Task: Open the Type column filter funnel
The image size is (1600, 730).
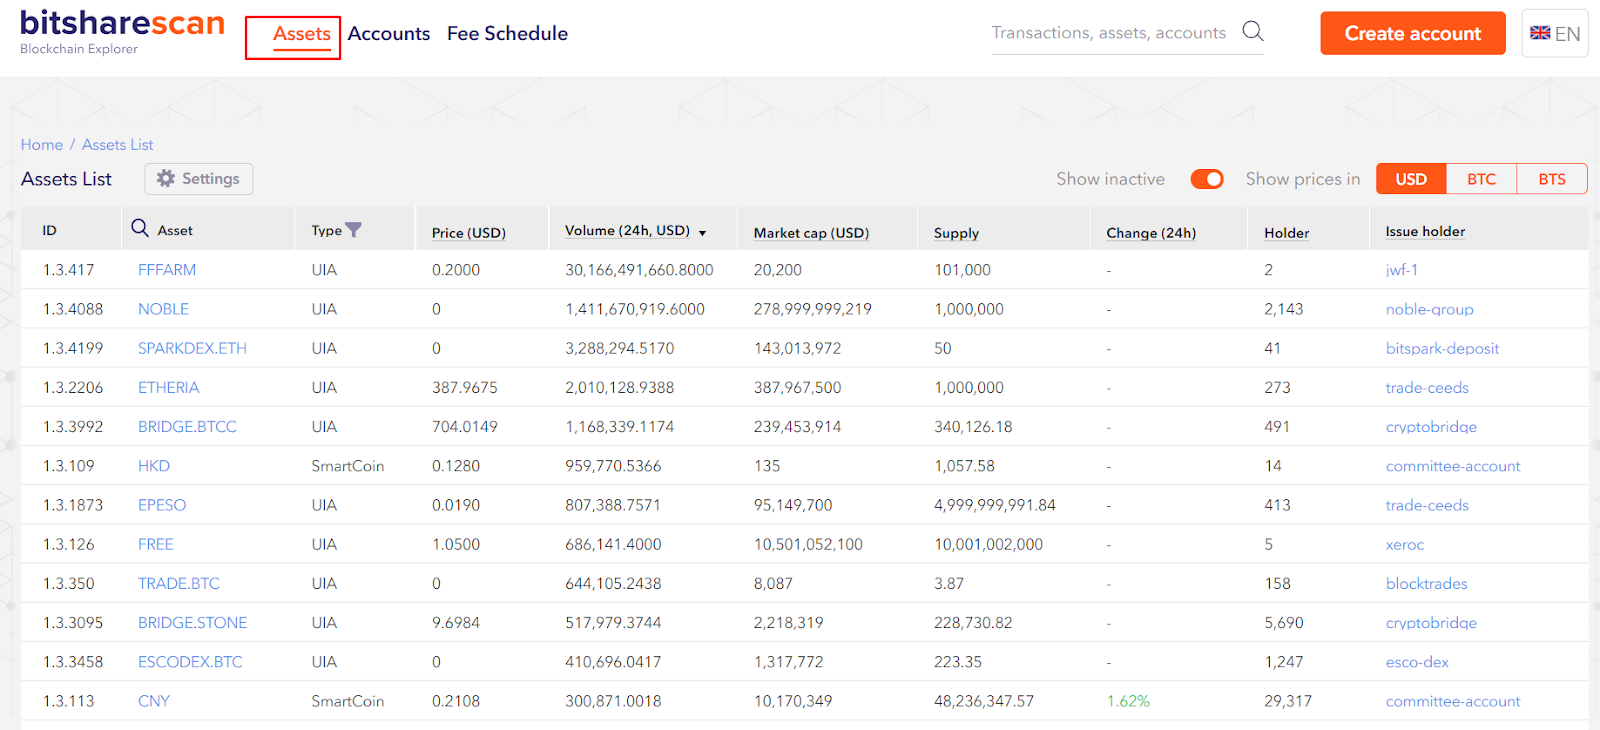Action: tap(353, 230)
